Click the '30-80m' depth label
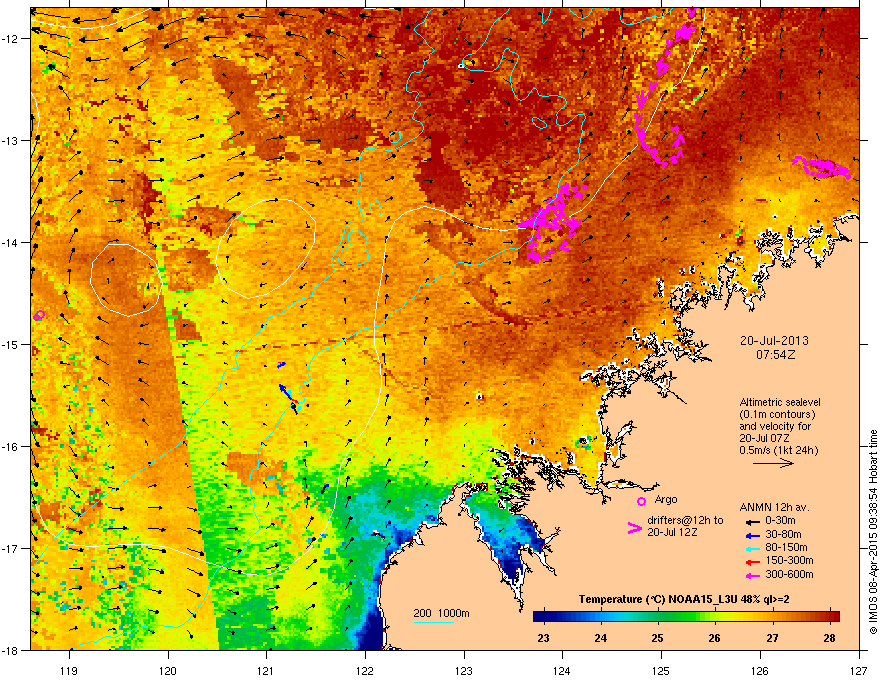The height and width of the screenshot is (680, 880). 783,534
